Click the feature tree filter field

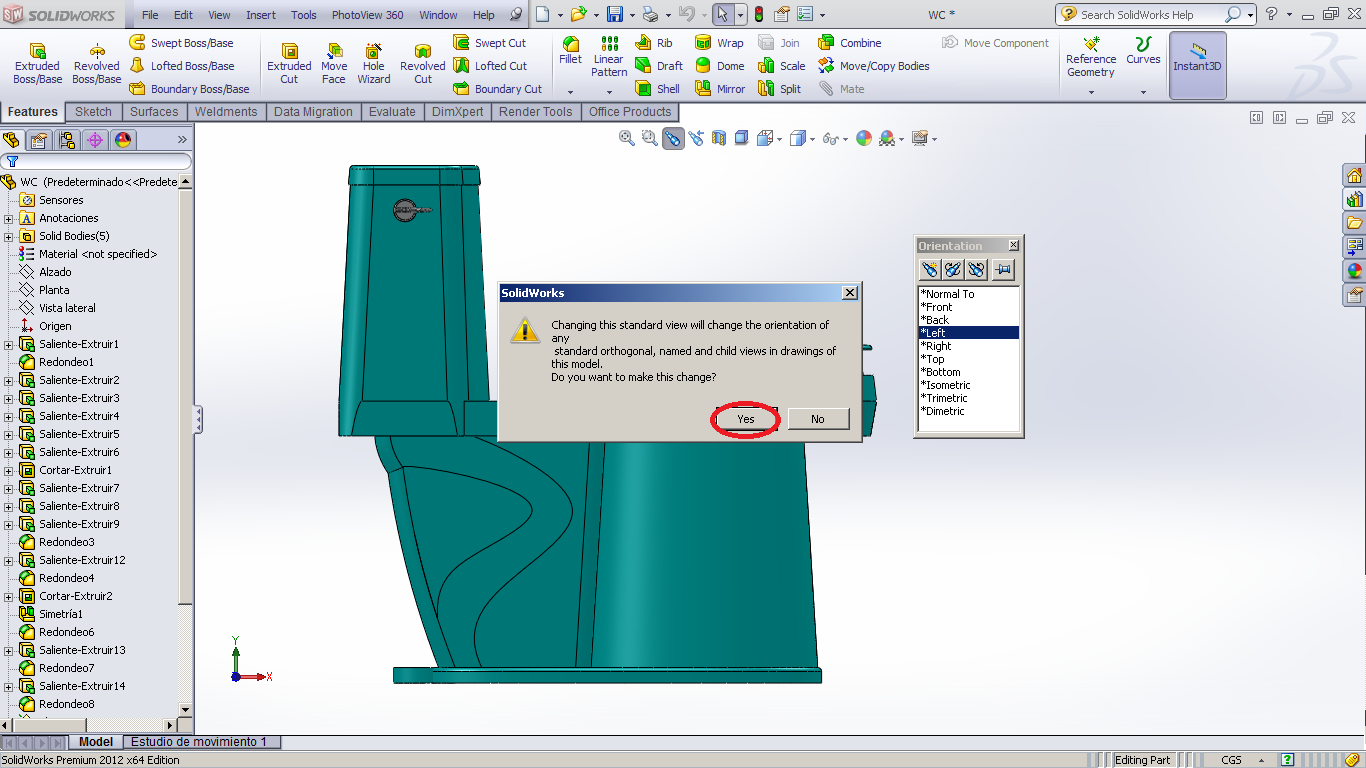click(96, 161)
